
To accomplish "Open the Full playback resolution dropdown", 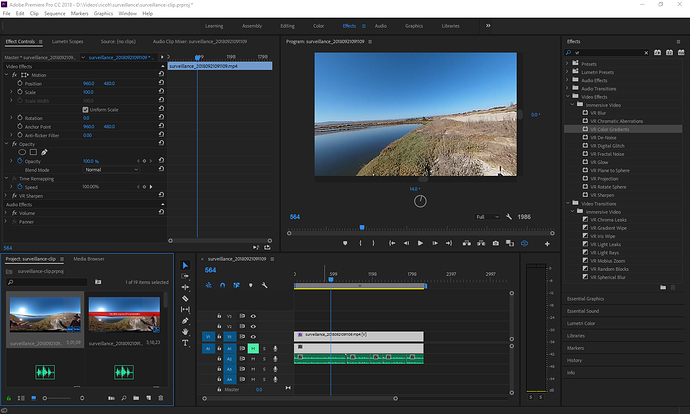I will tap(486, 216).
